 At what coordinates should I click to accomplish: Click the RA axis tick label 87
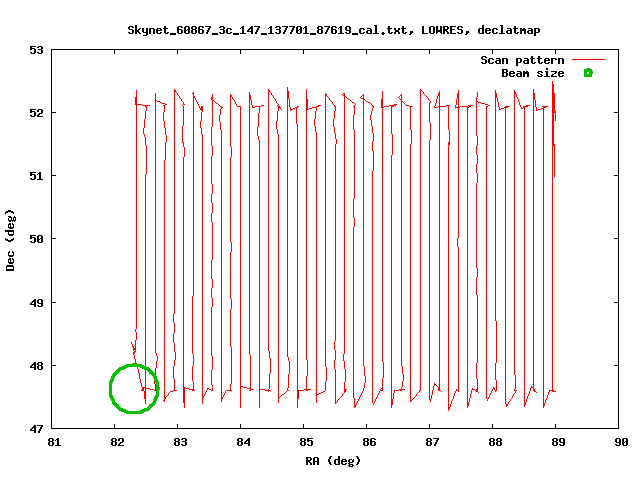coord(432,442)
